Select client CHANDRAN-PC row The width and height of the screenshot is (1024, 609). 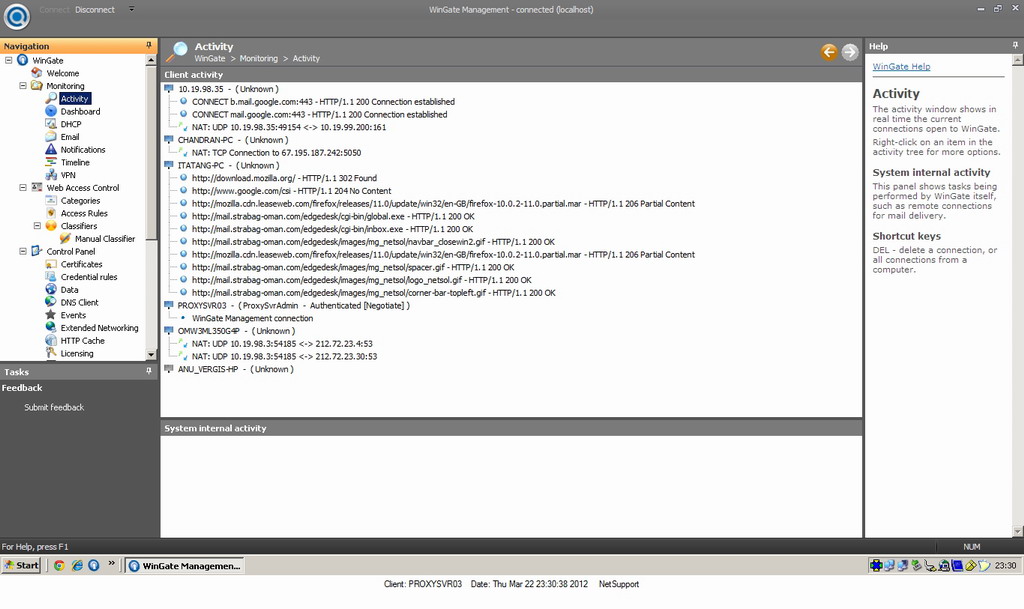tap(232, 140)
